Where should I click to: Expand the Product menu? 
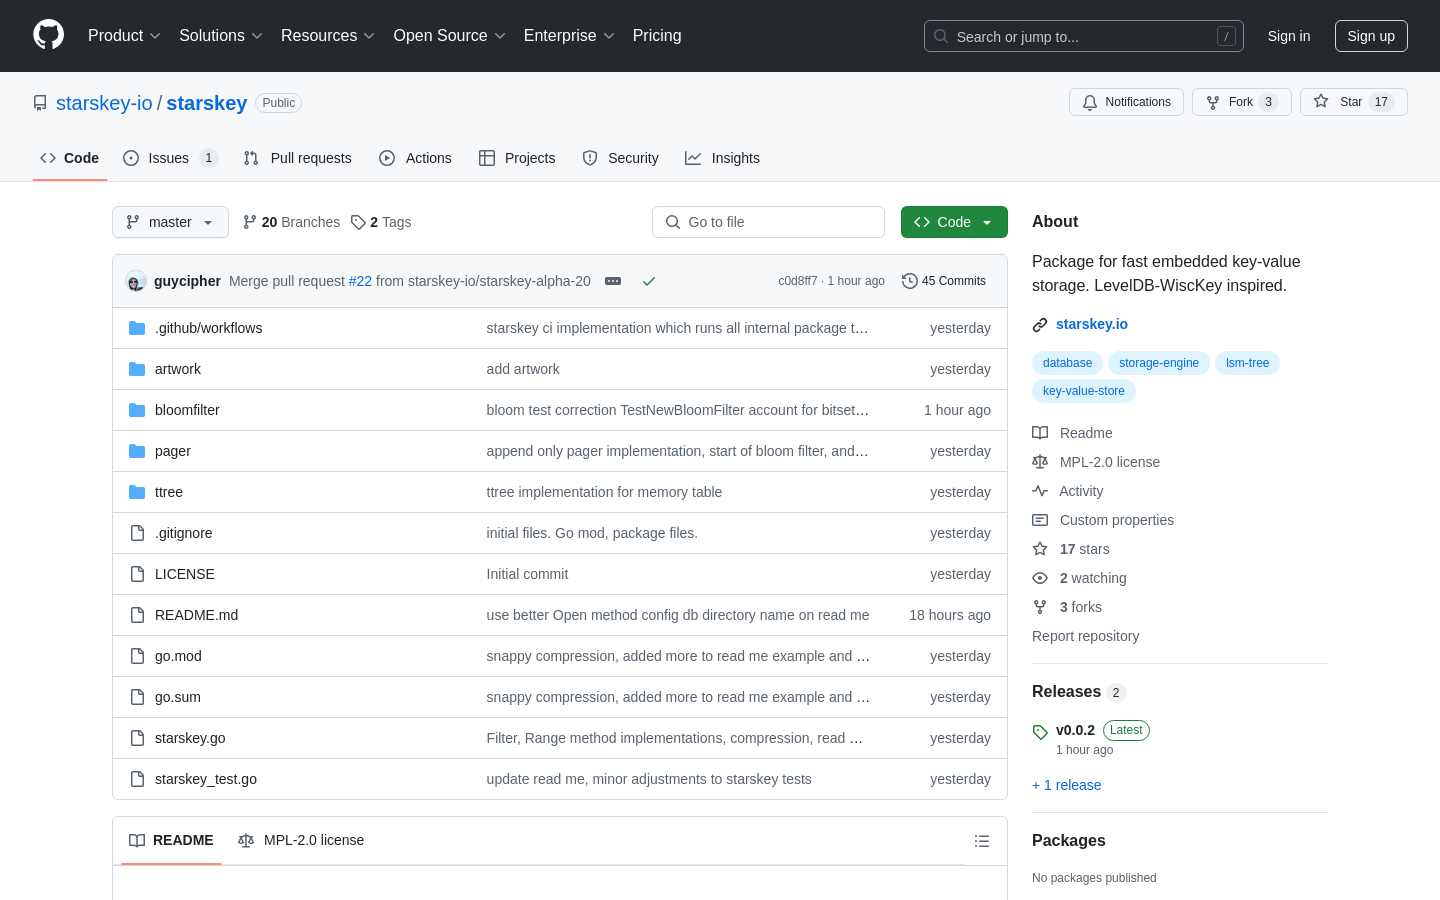point(124,35)
